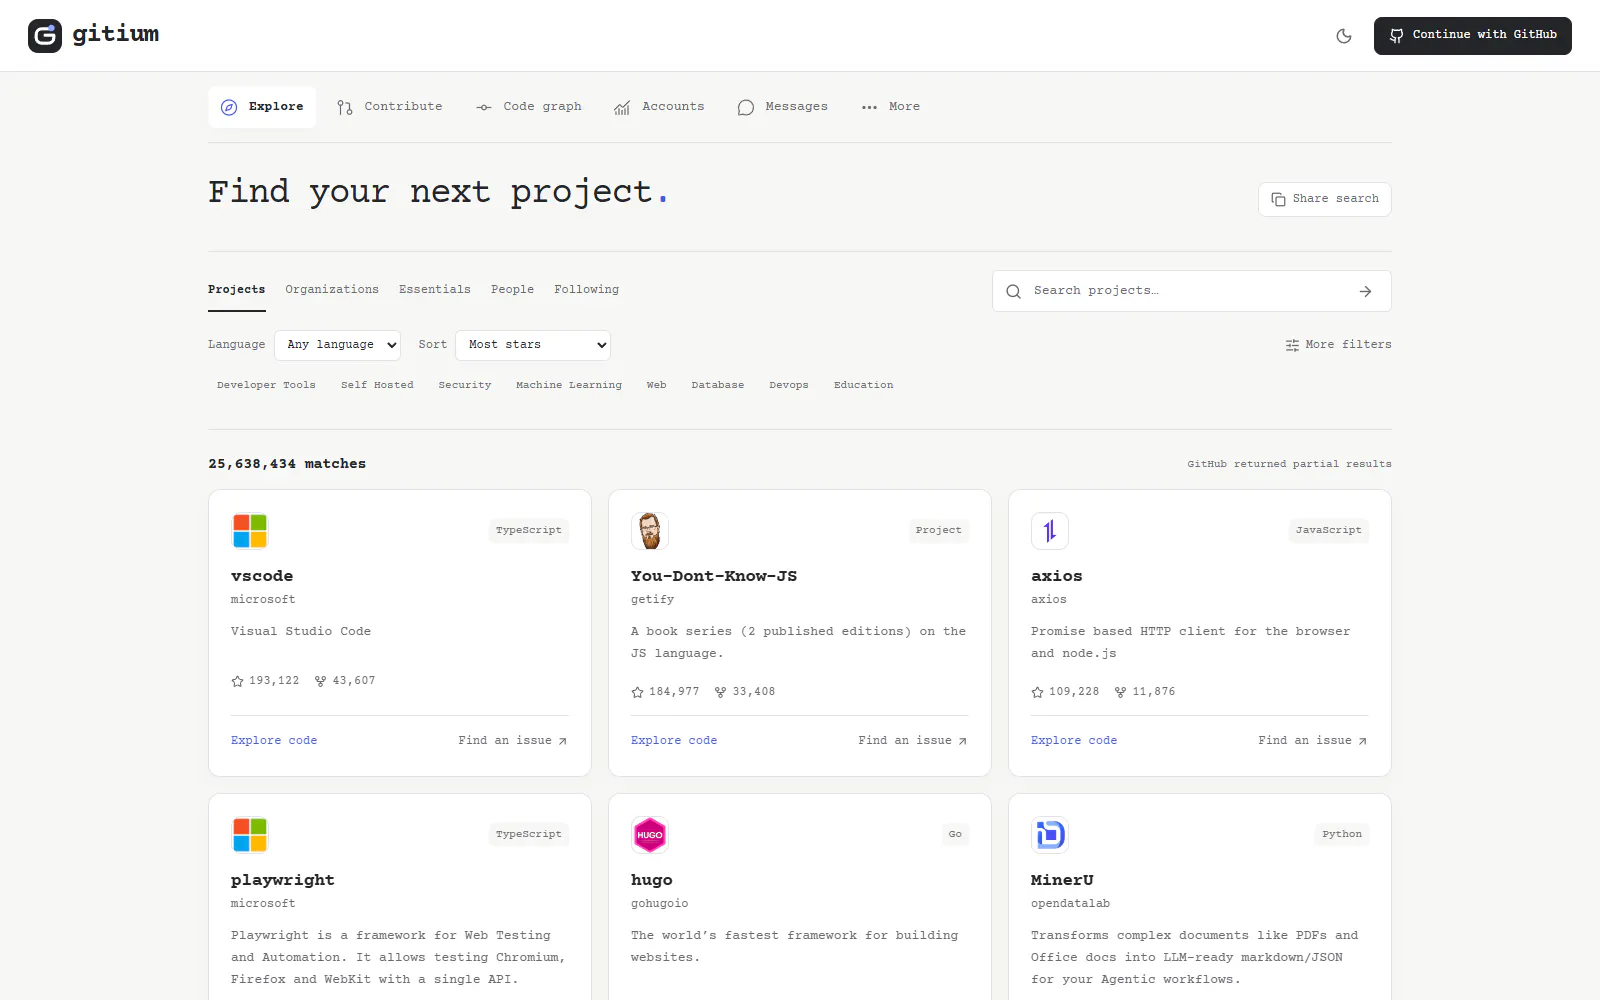This screenshot has height=1000, width=1600.
Task: Click the playwright card Microsoft logo
Action: [x=250, y=835]
